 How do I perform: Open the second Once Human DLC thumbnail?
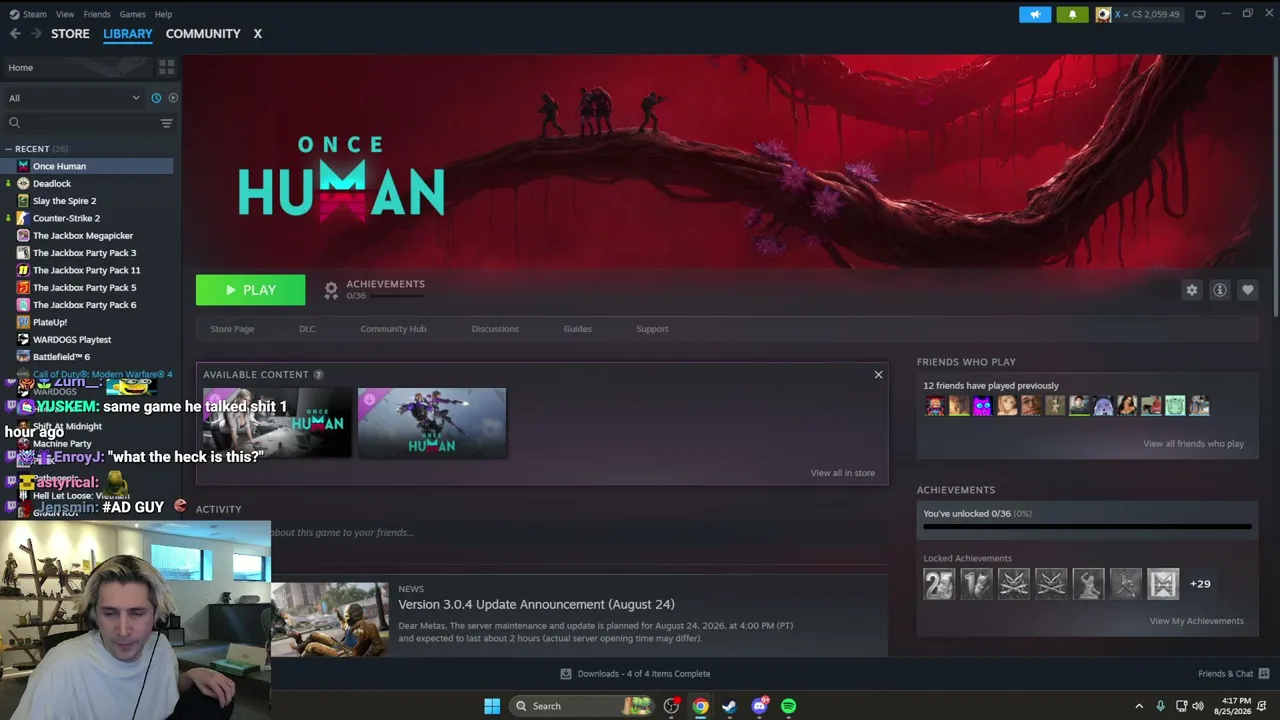432,423
